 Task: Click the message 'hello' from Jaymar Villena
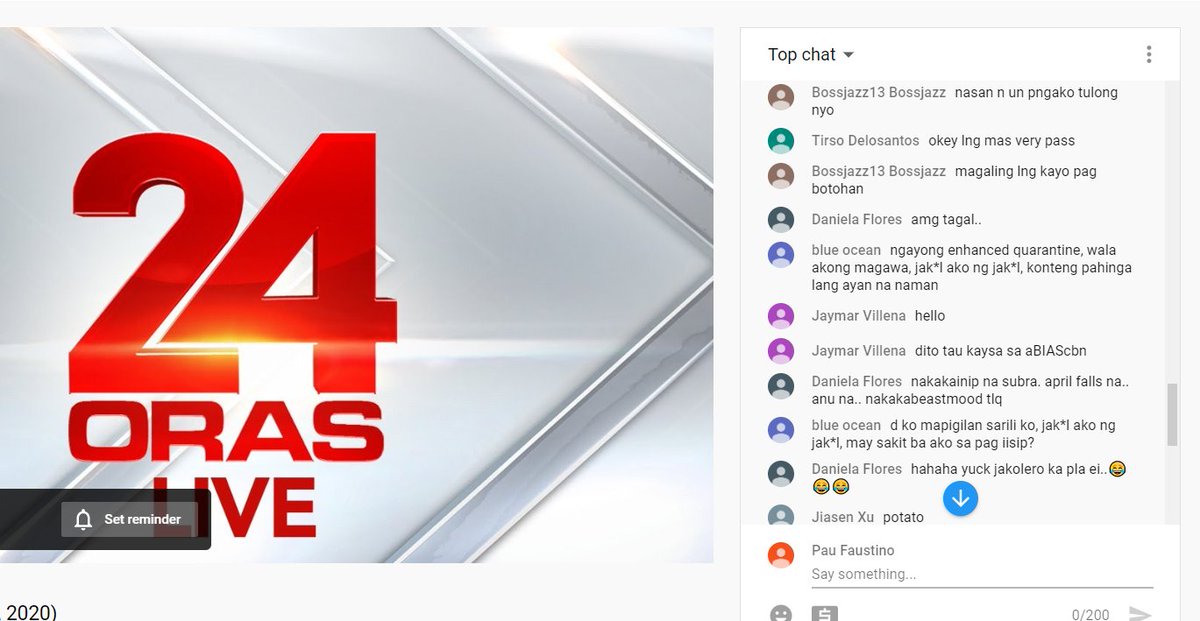point(930,316)
